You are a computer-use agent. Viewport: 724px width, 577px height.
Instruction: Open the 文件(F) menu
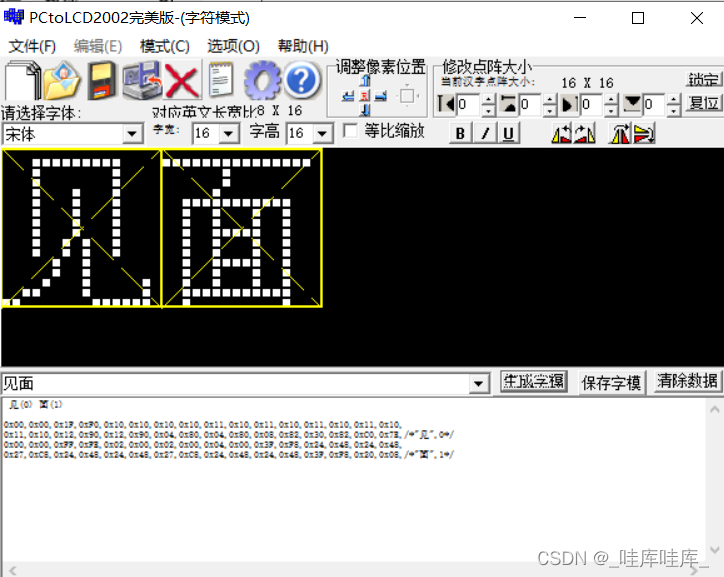(32, 46)
